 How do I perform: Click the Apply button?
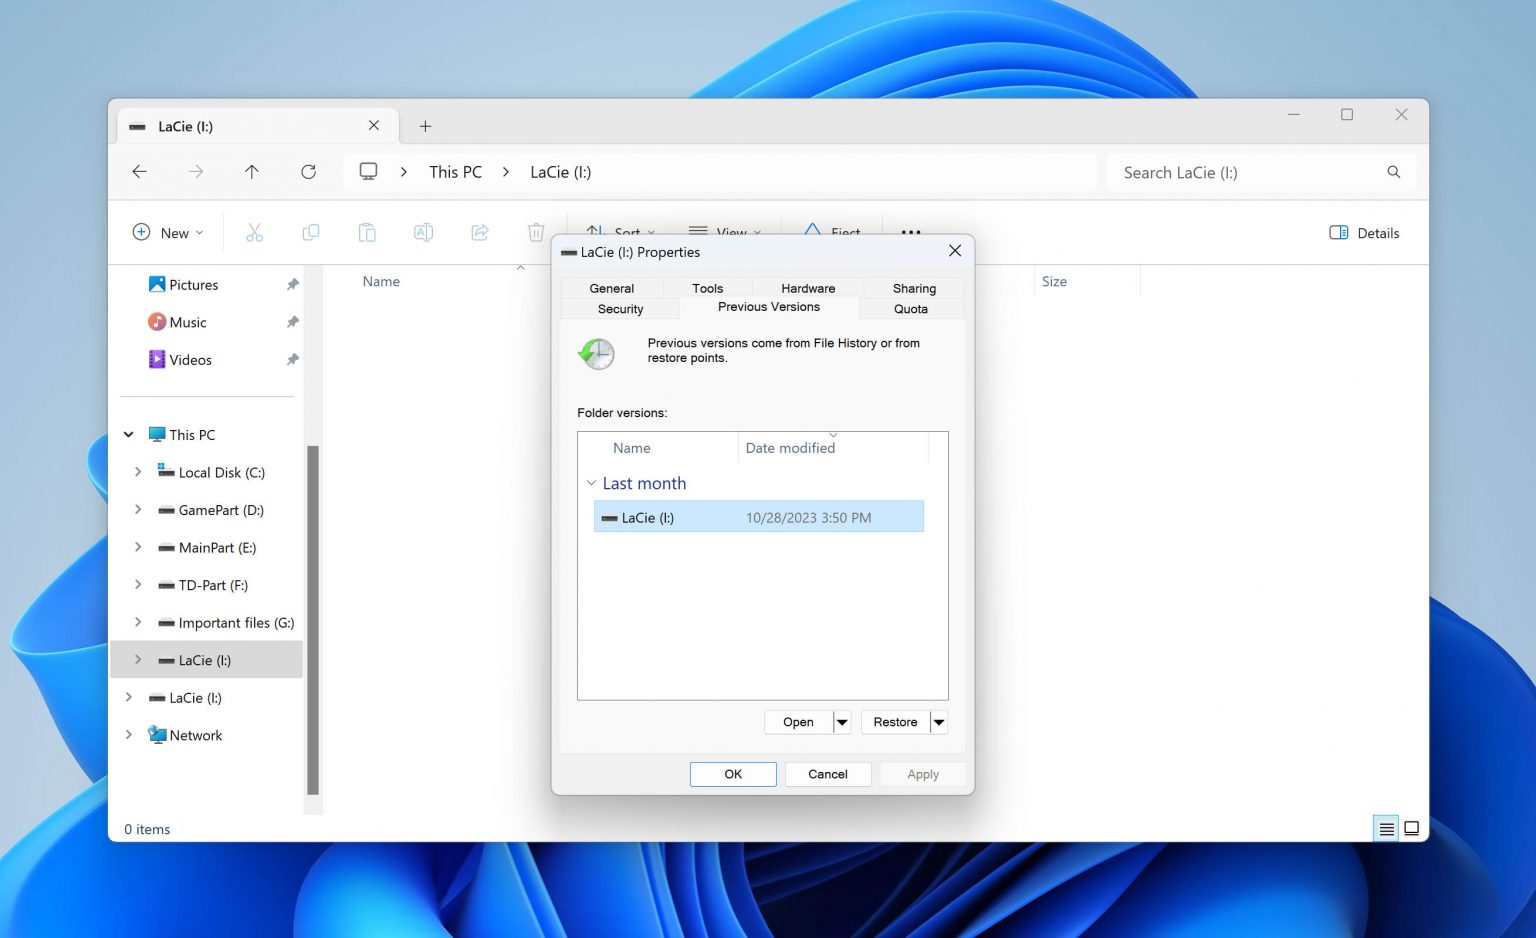click(x=922, y=773)
